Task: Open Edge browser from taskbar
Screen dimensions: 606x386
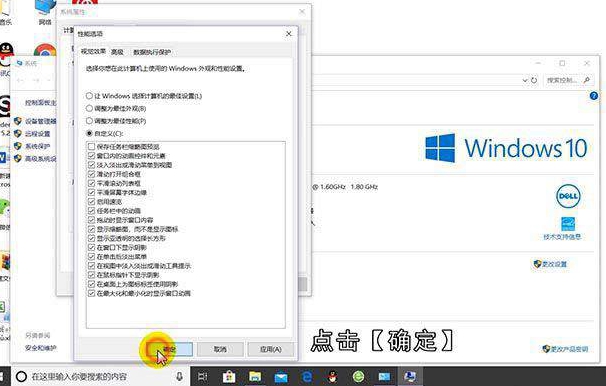Action: click(x=307, y=376)
